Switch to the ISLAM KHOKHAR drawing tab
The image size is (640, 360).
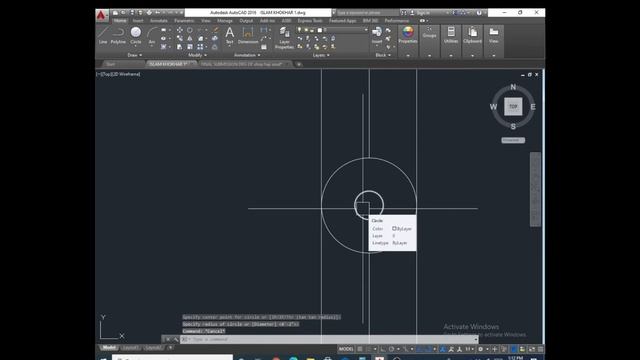coord(170,64)
